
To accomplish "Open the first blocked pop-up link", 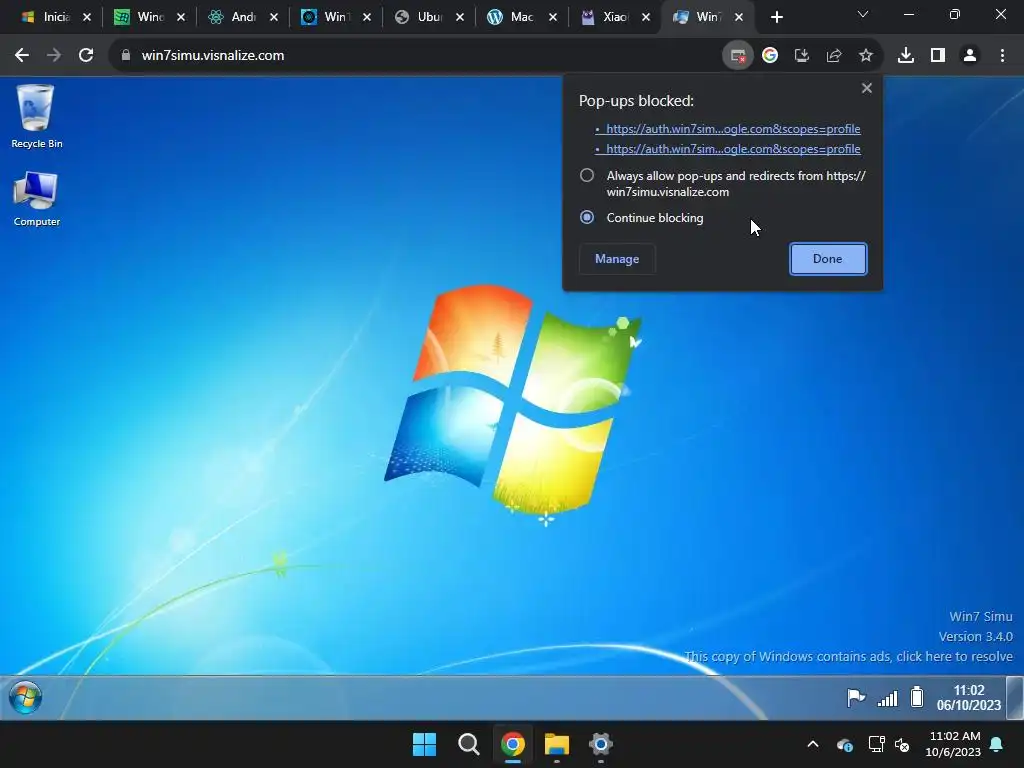I will (x=733, y=129).
